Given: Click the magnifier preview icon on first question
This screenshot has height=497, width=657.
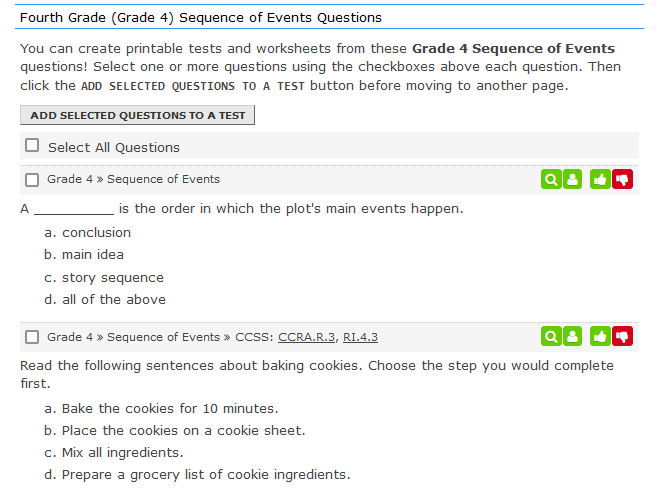Looking at the screenshot, I should coord(551,179).
